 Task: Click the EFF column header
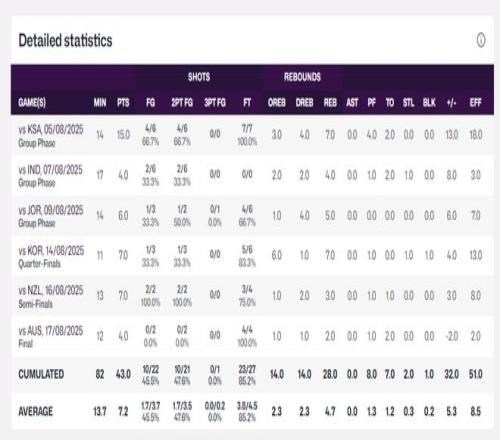pyautogui.click(x=476, y=103)
